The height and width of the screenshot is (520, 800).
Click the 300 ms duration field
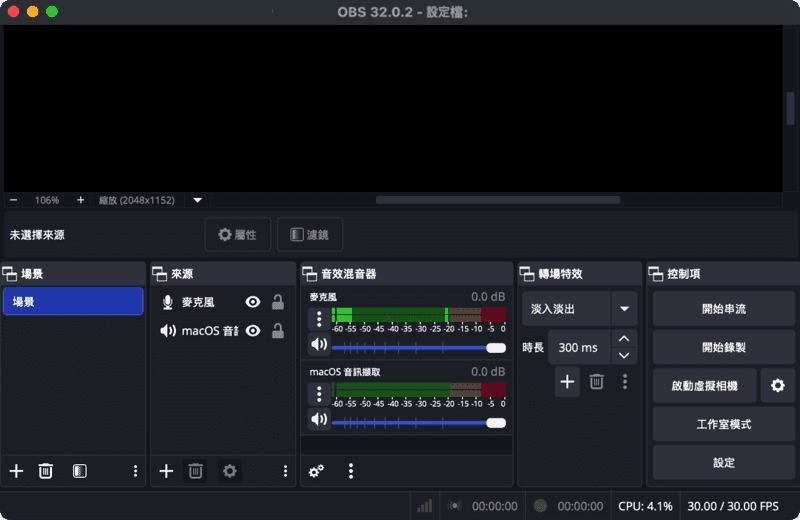point(580,348)
